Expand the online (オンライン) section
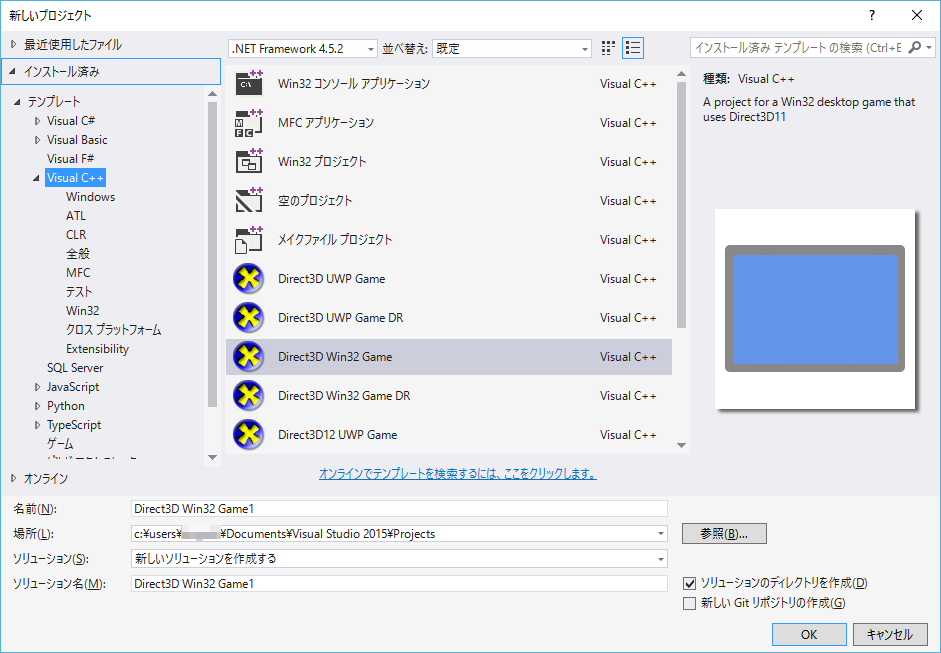Image resolution: width=941 pixels, height=653 pixels. (13, 478)
